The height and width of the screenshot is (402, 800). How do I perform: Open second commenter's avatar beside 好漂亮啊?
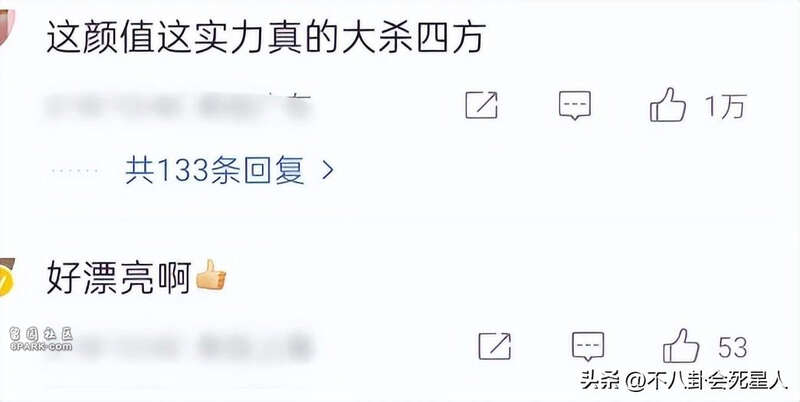[x=6, y=277]
